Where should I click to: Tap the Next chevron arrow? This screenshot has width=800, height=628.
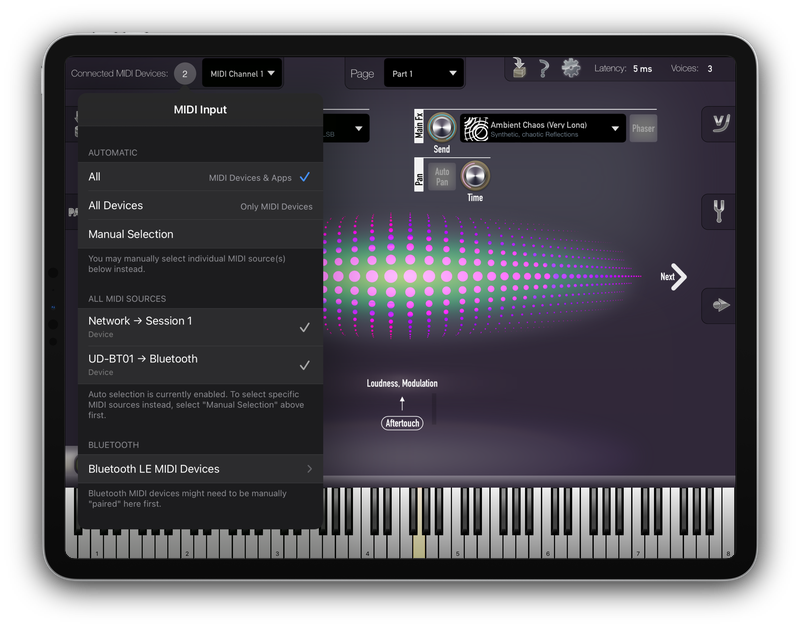677,277
